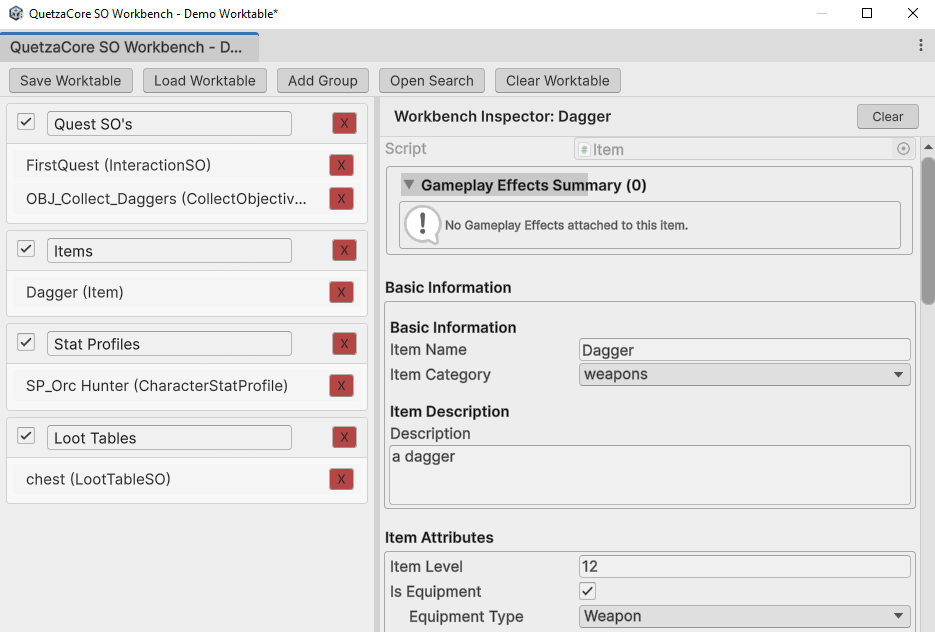Toggle the Quest SO's group checkbox
The image size is (935, 632).
(27, 123)
